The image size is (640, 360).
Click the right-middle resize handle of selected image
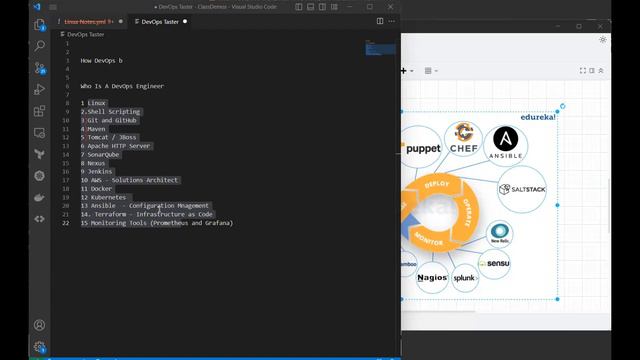coord(558,205)
